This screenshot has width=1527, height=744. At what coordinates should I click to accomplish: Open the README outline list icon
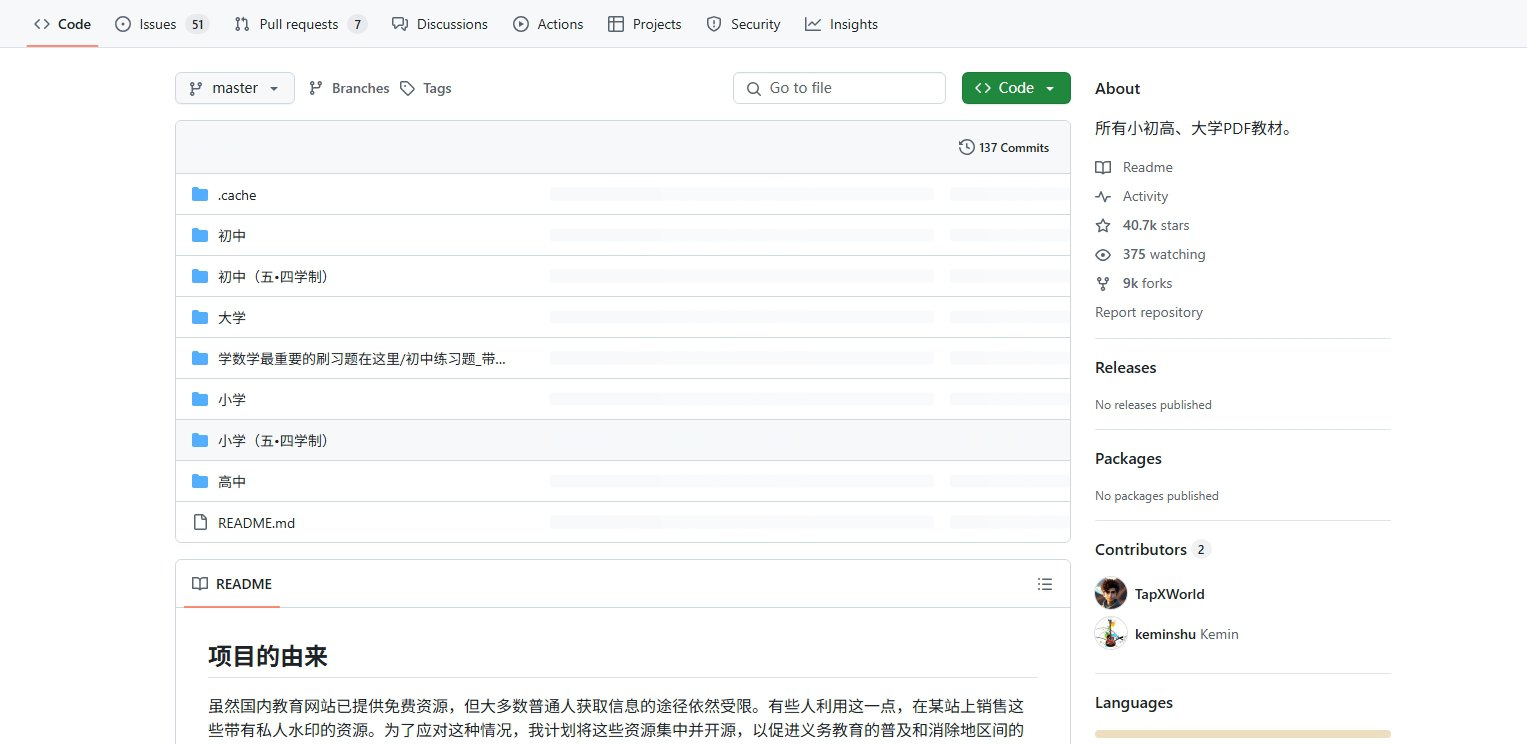click(x=1045, y=584)
